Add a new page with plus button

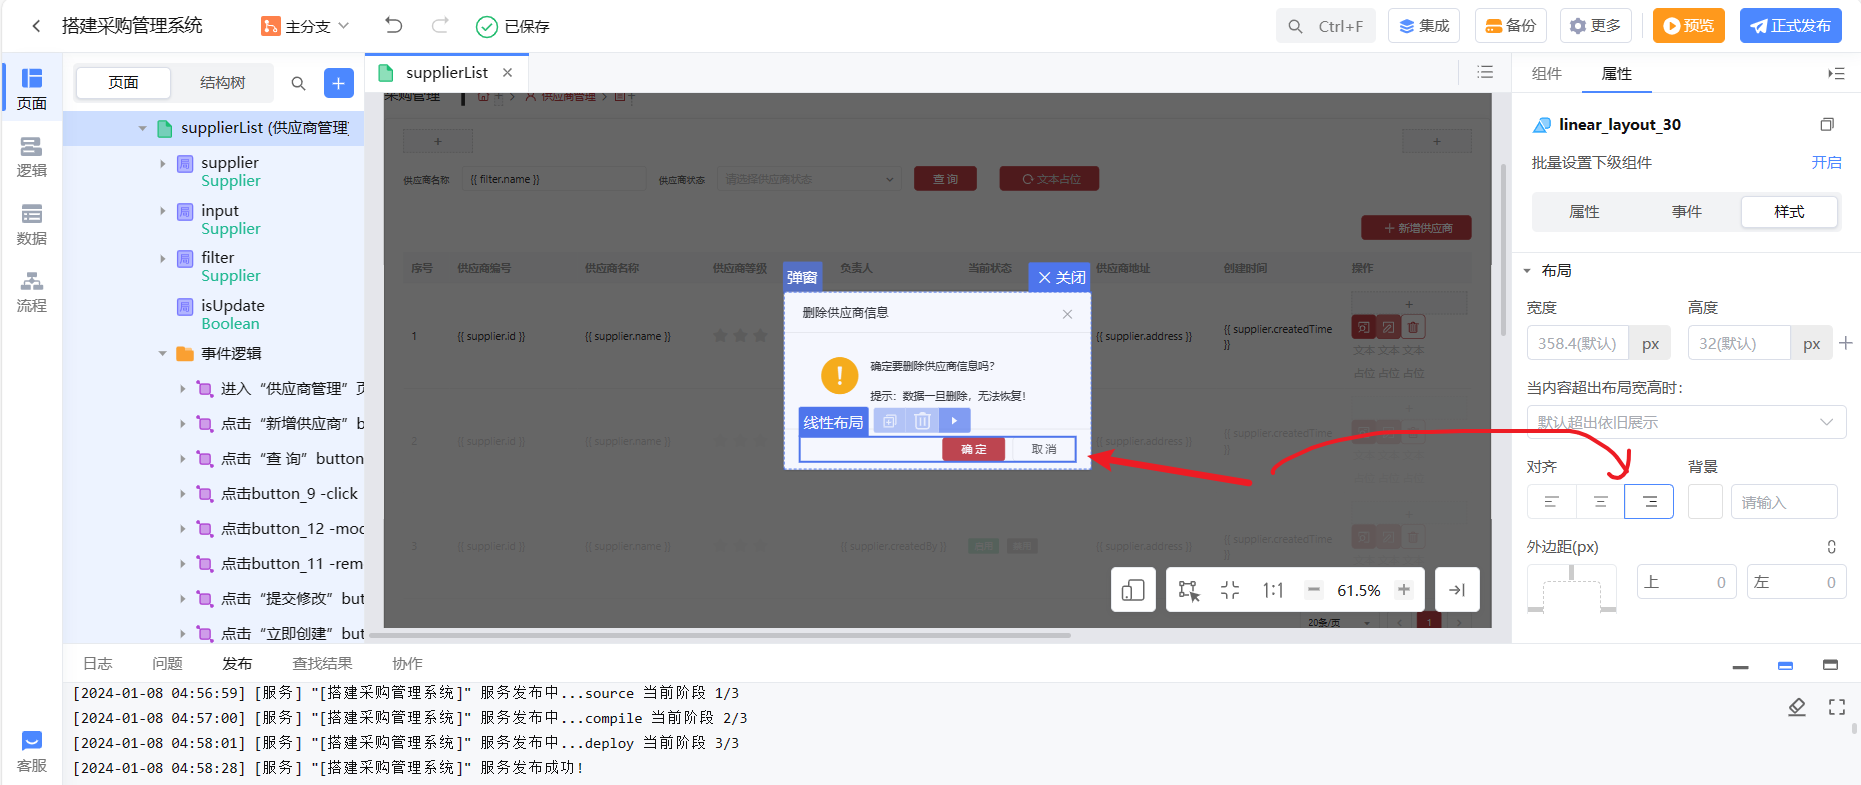pos(339,83)
